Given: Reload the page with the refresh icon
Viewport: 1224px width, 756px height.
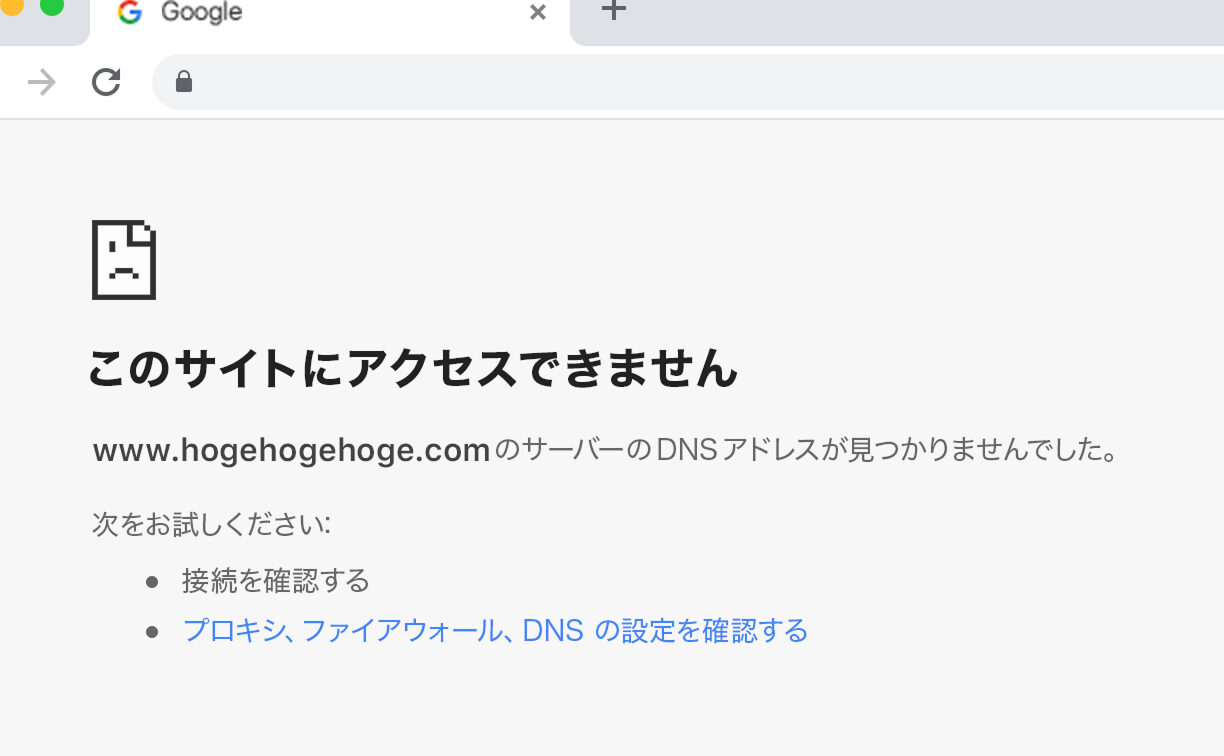Looking at the screenshot, I should [106, 82].
